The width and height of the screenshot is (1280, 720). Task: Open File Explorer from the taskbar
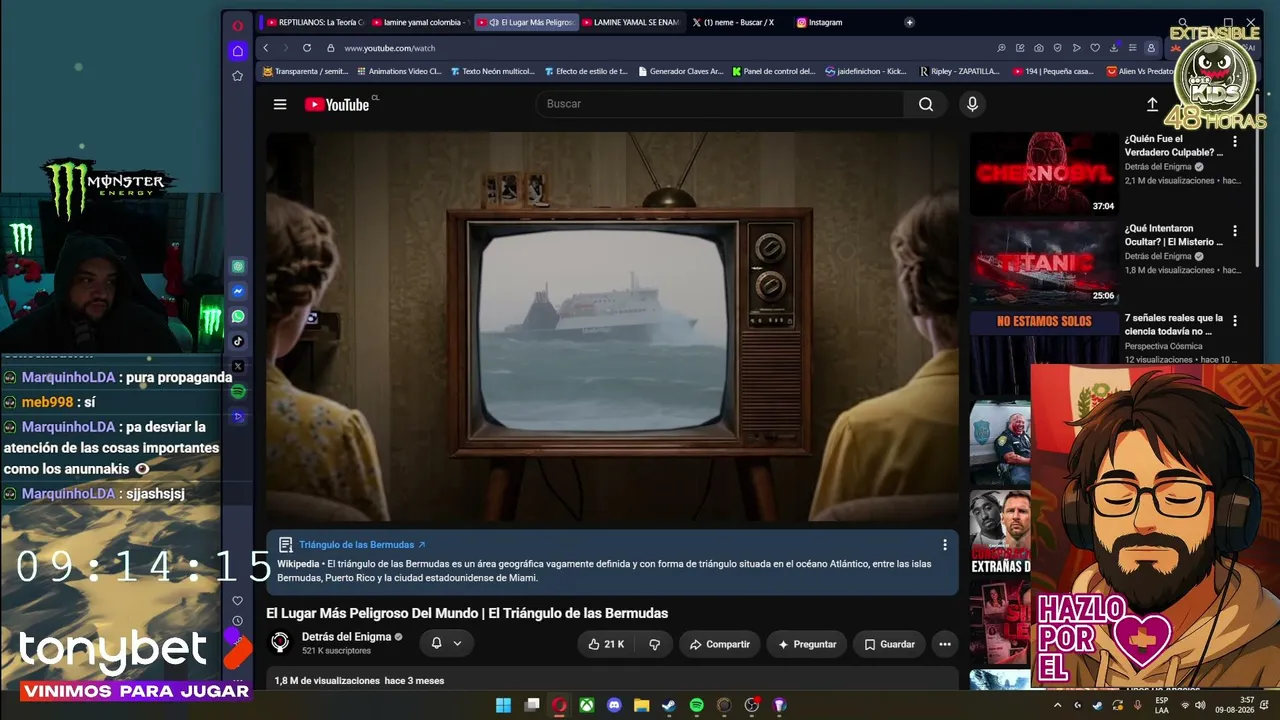click(642, 705)
